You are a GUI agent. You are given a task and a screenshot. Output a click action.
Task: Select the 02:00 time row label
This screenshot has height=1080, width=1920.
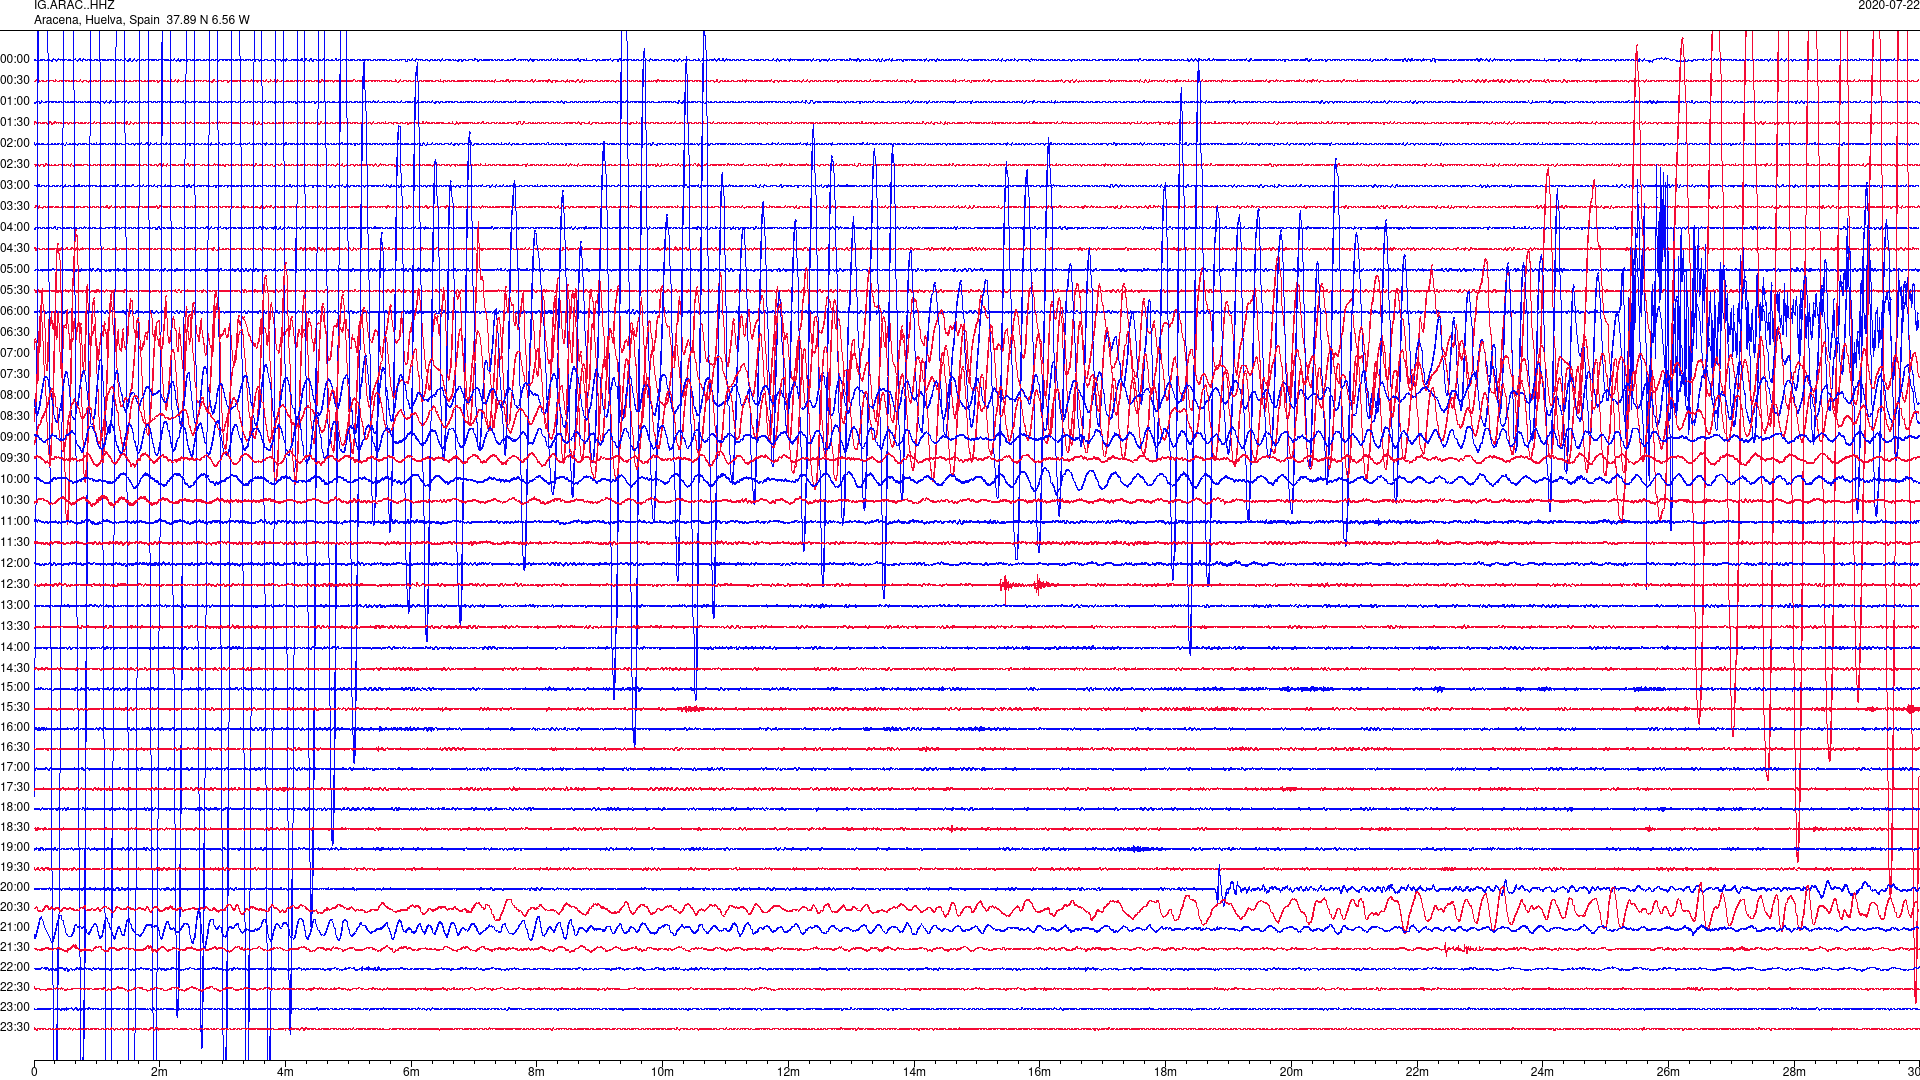coord(15,144)
